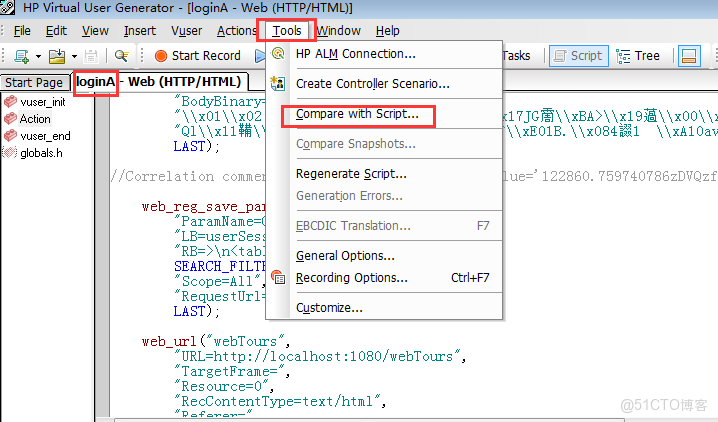This screenshot has height=422, width=718.
Task: Switch to the Start Page tab
Action: (x=34, y=82)
